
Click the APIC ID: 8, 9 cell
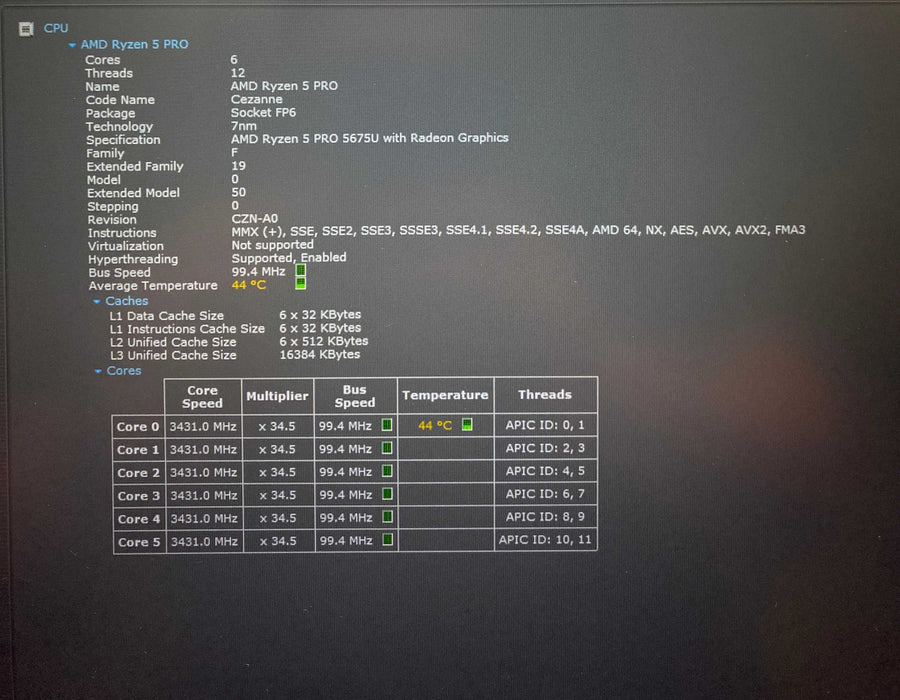point(545,516)
